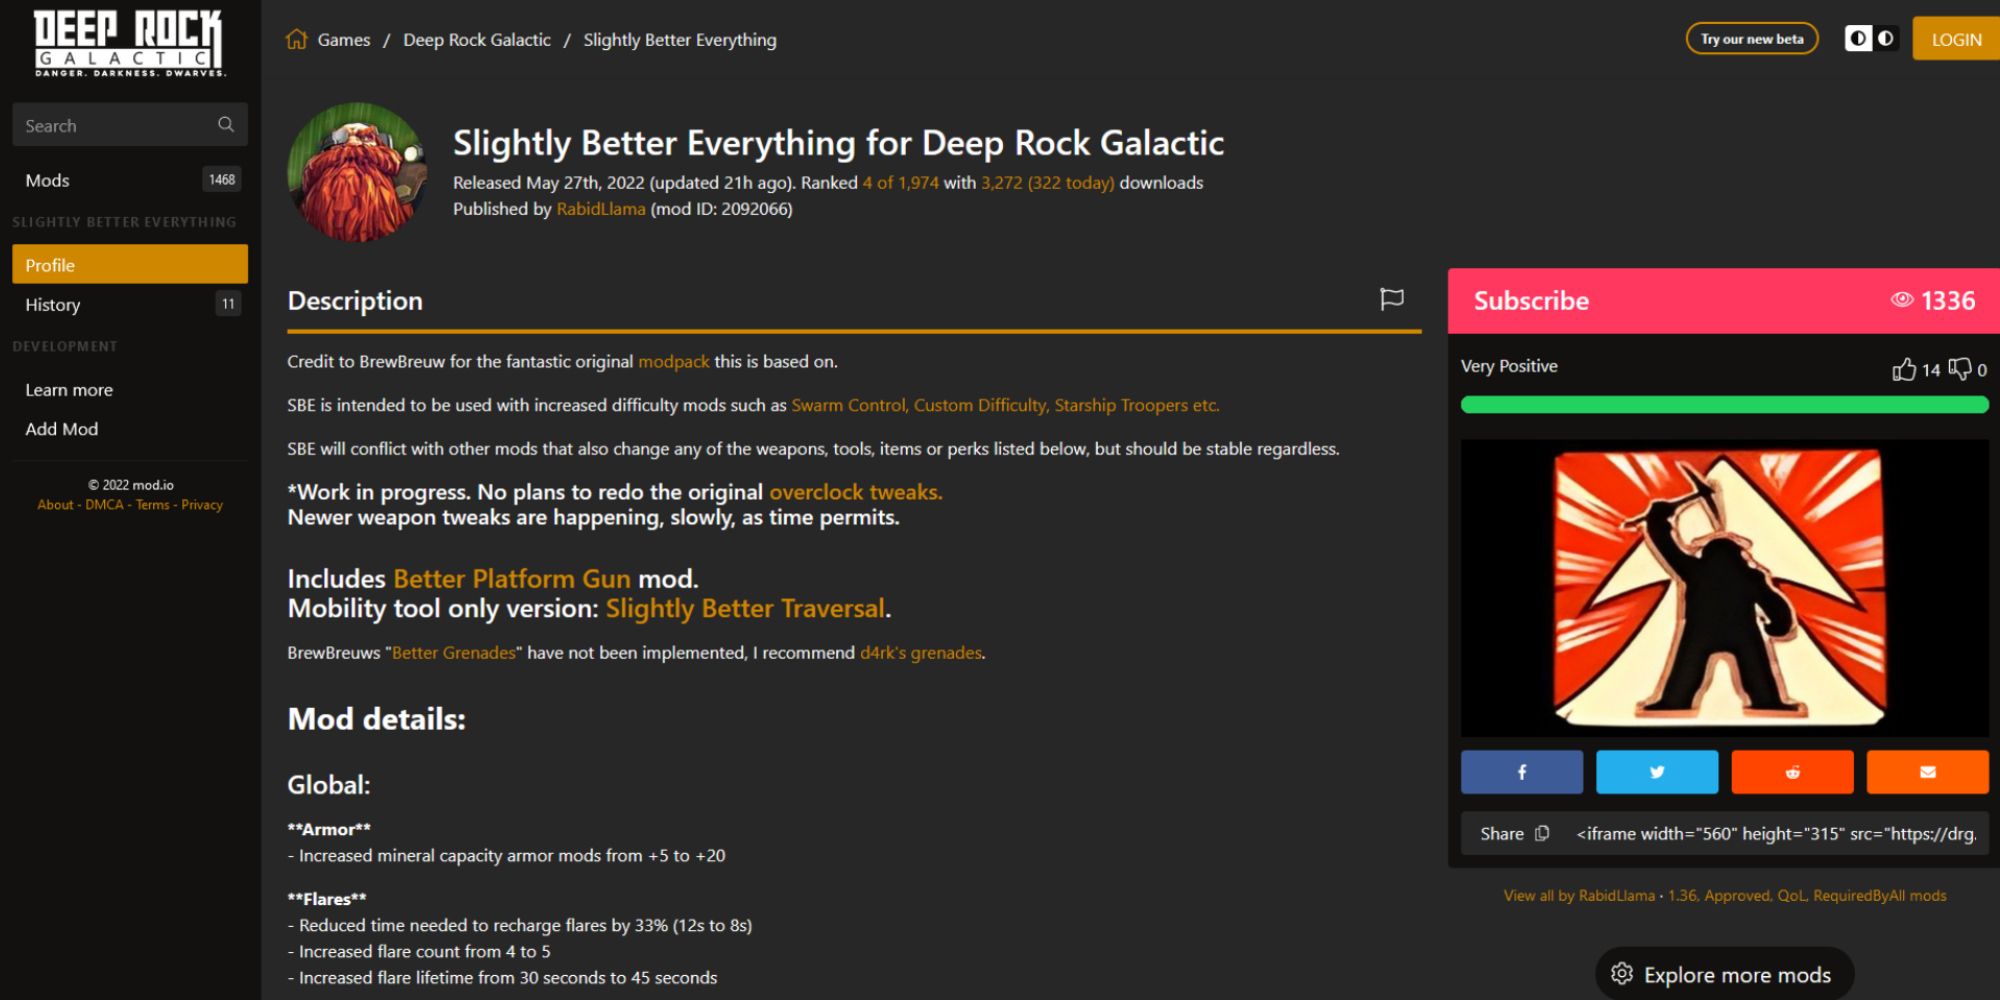Viewport: 2000px width, 1000px height.
Task: Click Slightly Better Everything breadcrumb
Action: click(680, 40)
